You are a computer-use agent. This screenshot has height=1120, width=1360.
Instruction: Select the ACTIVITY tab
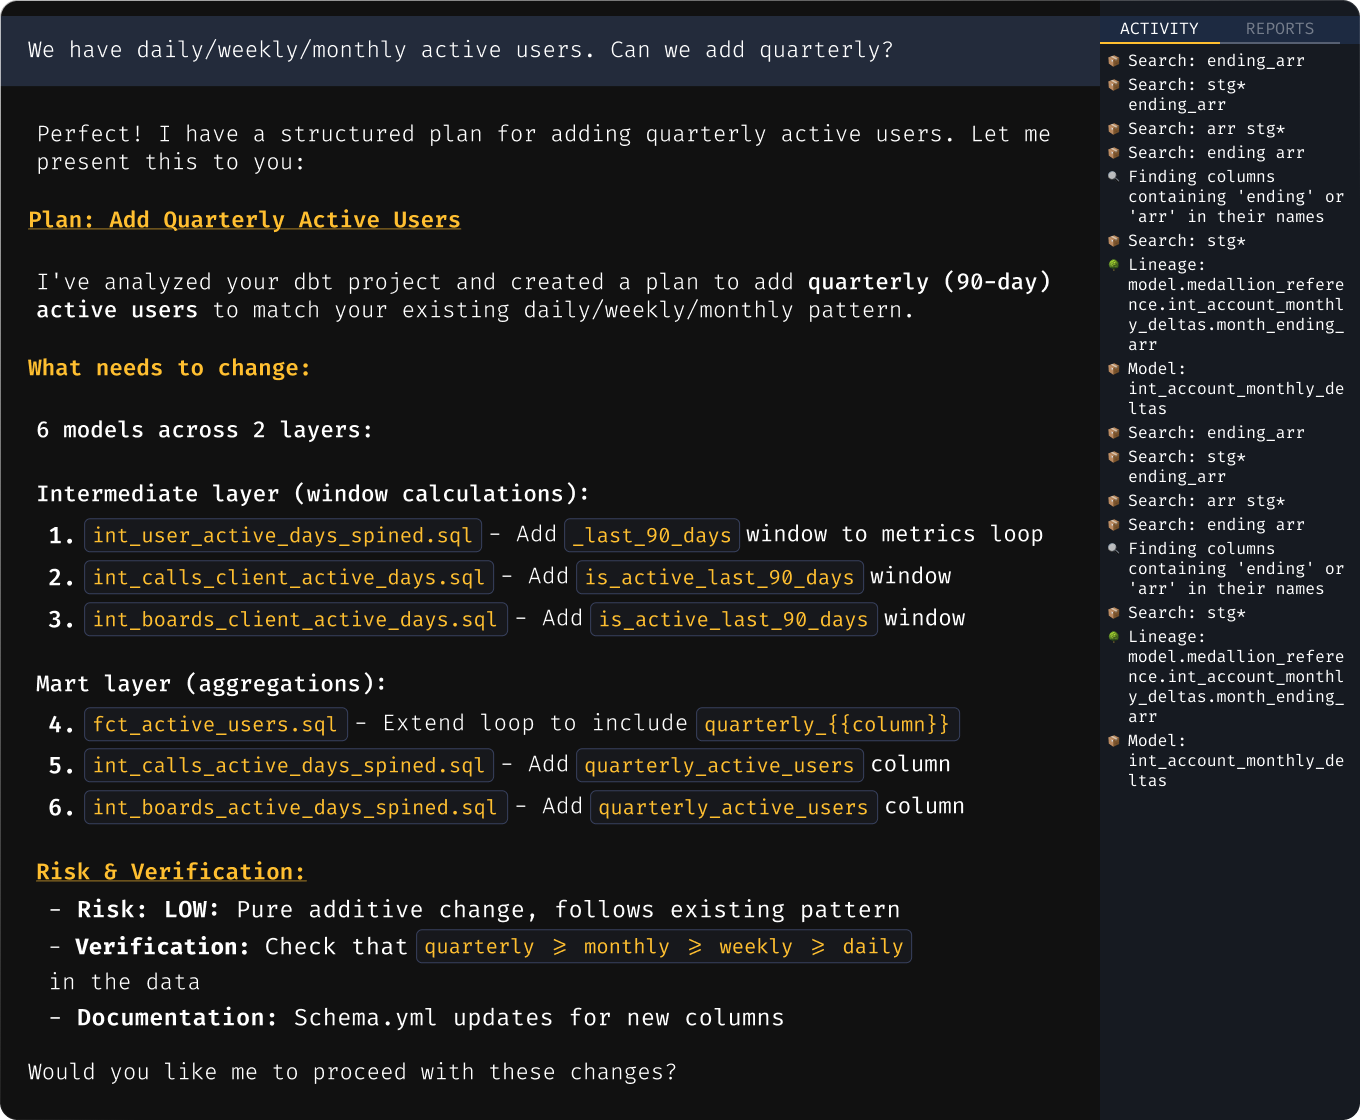[x=1159, y=29]
